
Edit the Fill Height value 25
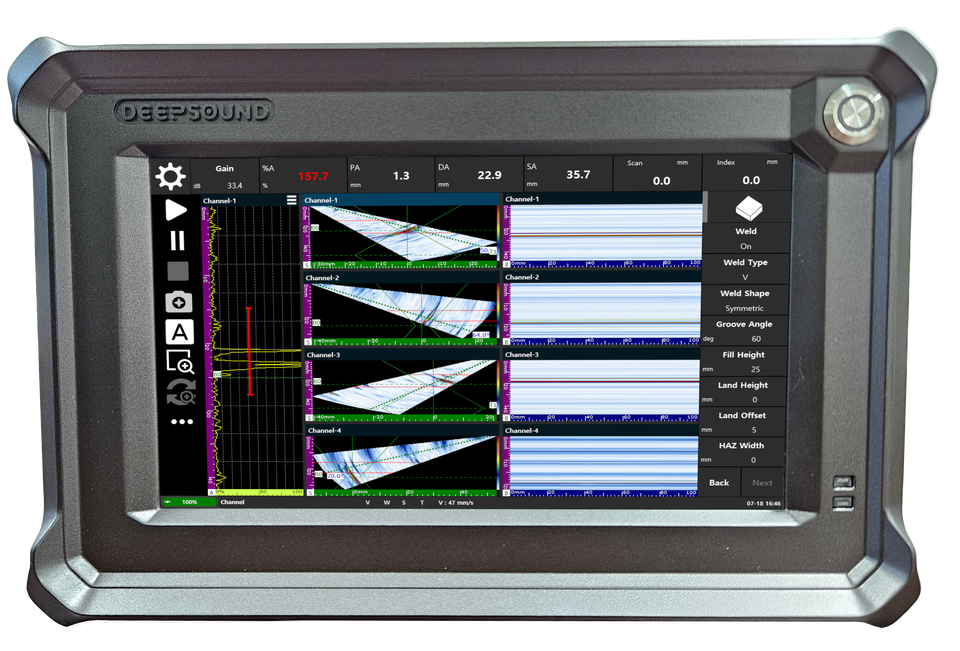point(743,361)
